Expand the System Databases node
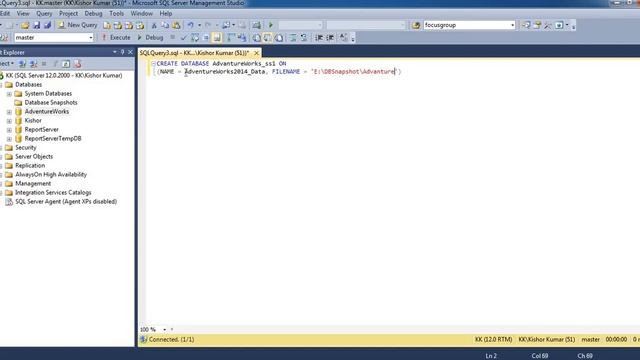The image size is (640, 360). tap(9, 94)
